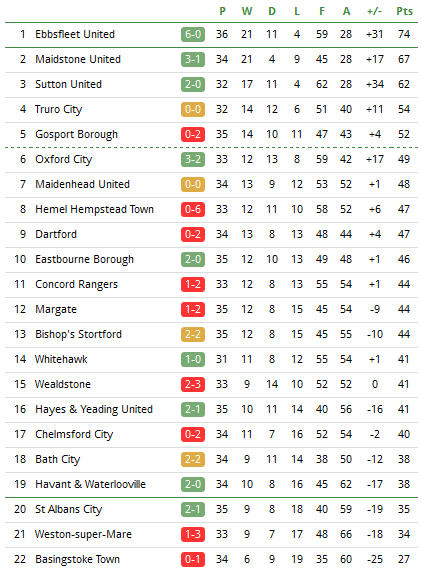Sort table by Pts column header
422x570 pixels.
pos(404,11)
